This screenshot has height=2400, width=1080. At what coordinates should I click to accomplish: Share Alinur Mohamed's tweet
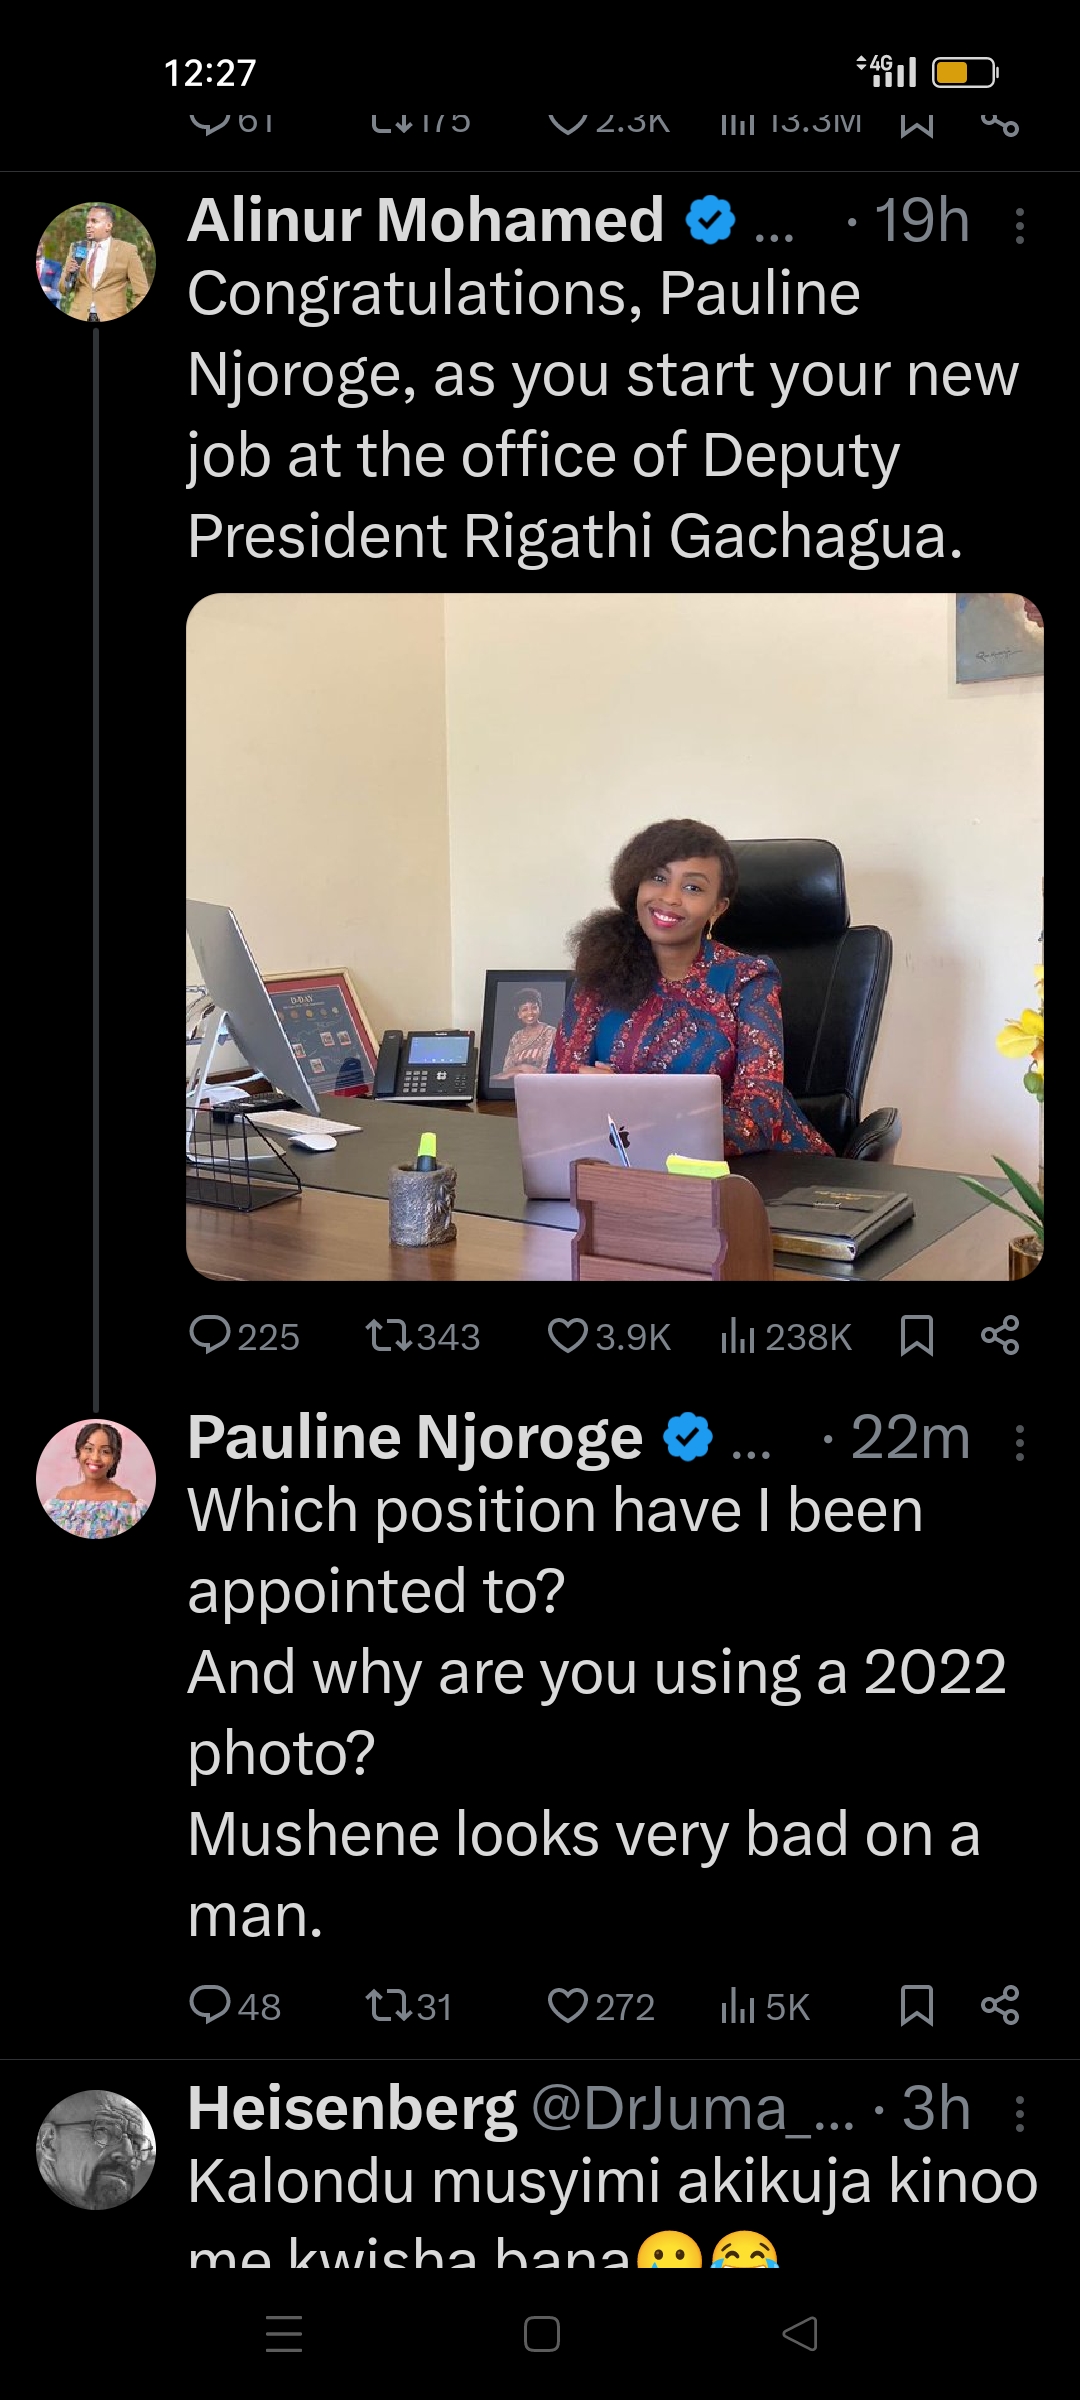click(1000, 1335)
